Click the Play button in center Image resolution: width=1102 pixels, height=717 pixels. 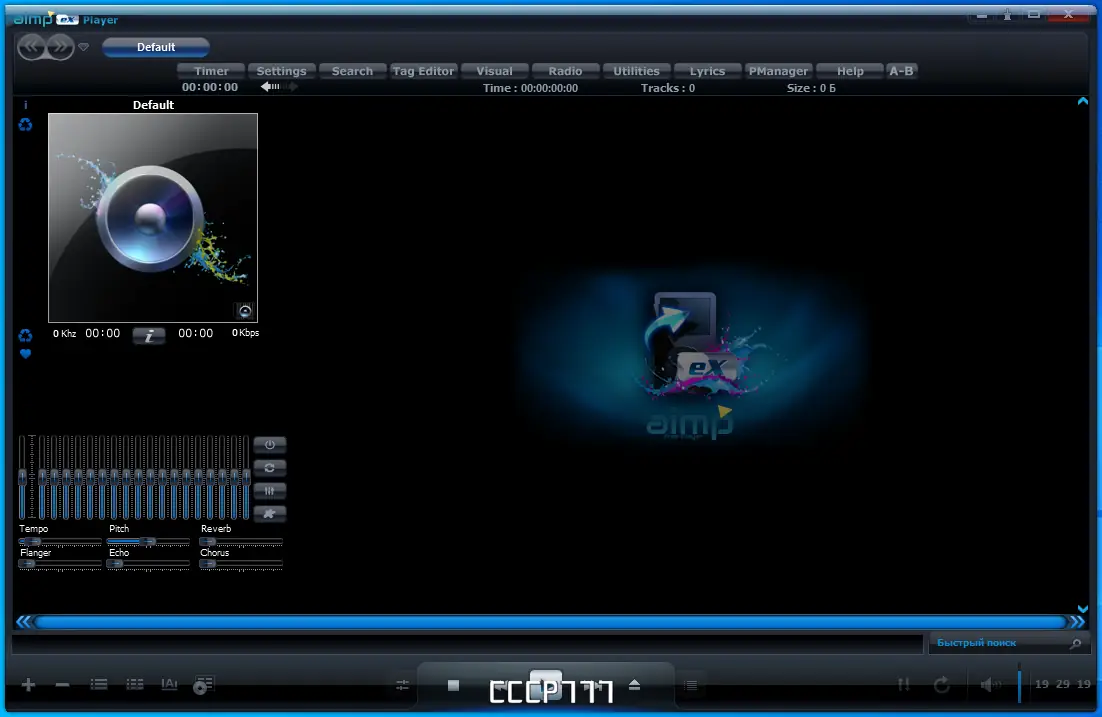(546, 685)
